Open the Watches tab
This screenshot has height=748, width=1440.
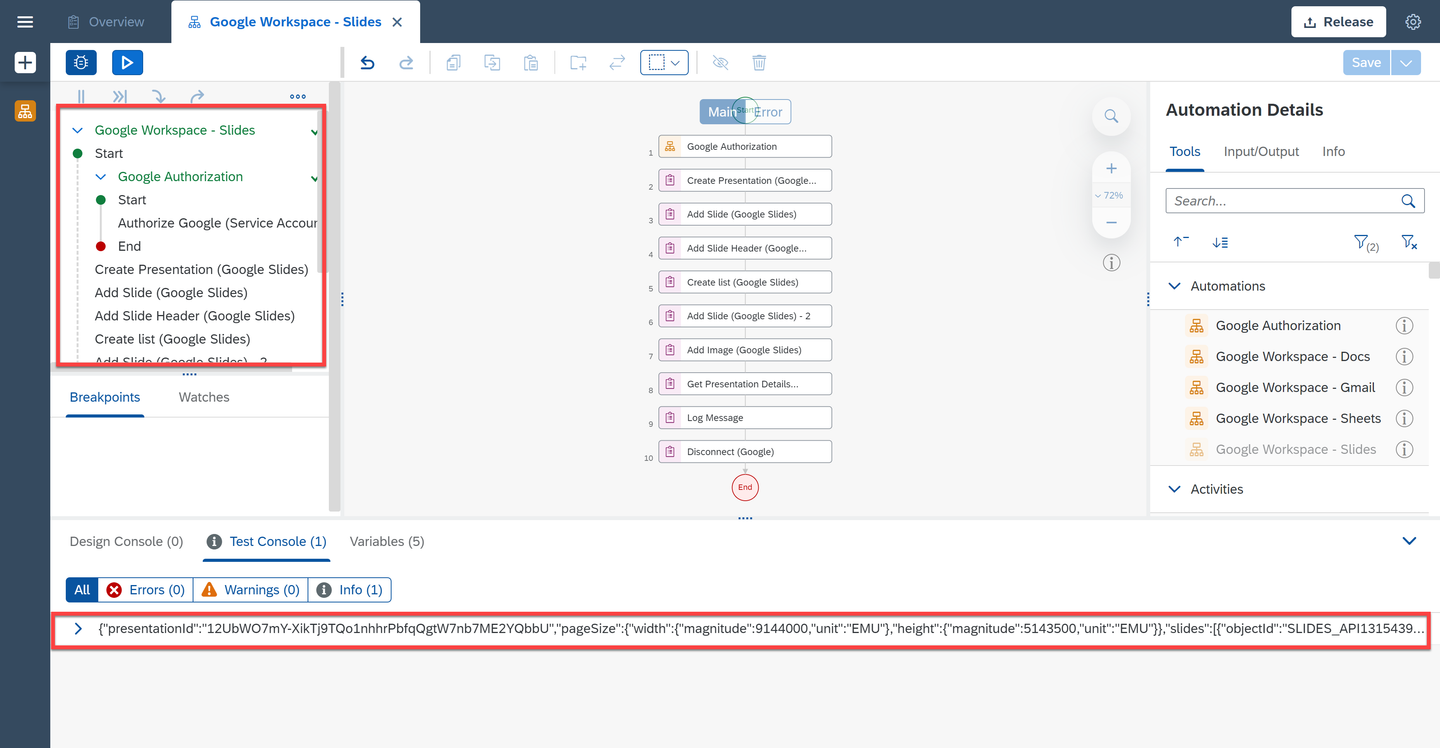pos(204,397)
